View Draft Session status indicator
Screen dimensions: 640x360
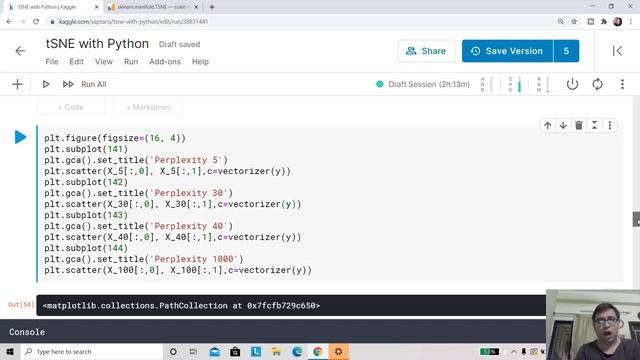pos(423,84)
